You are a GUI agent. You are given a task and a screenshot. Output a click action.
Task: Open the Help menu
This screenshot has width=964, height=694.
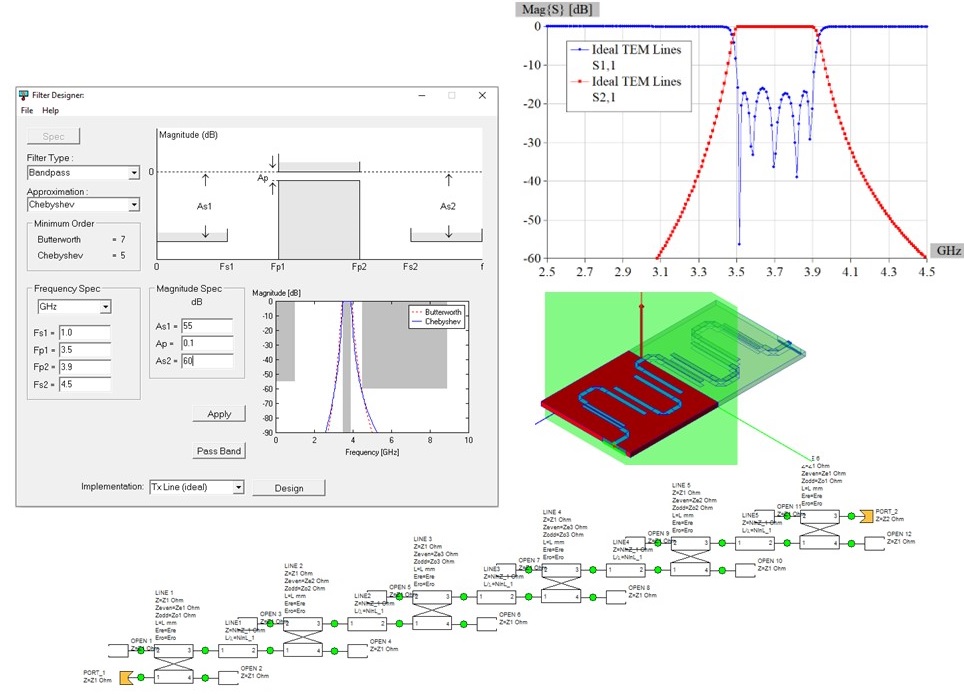[50, 111]
